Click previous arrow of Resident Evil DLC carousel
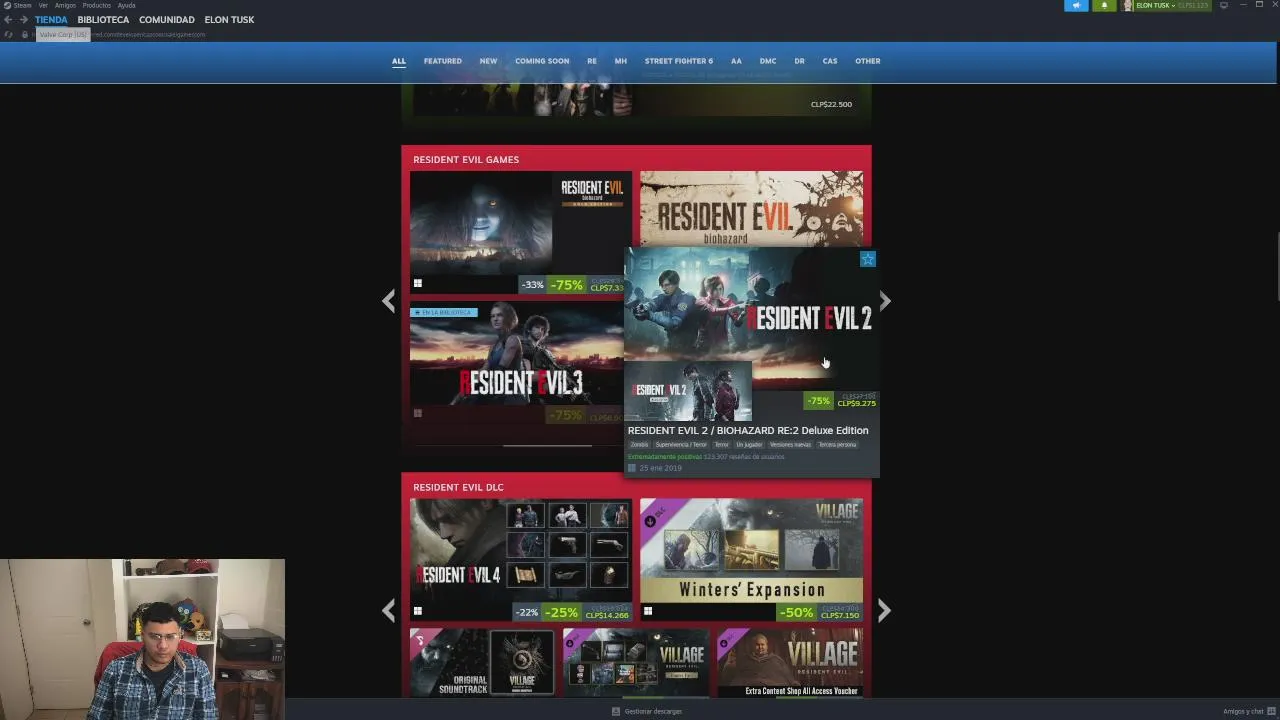 tap(389, 610)
